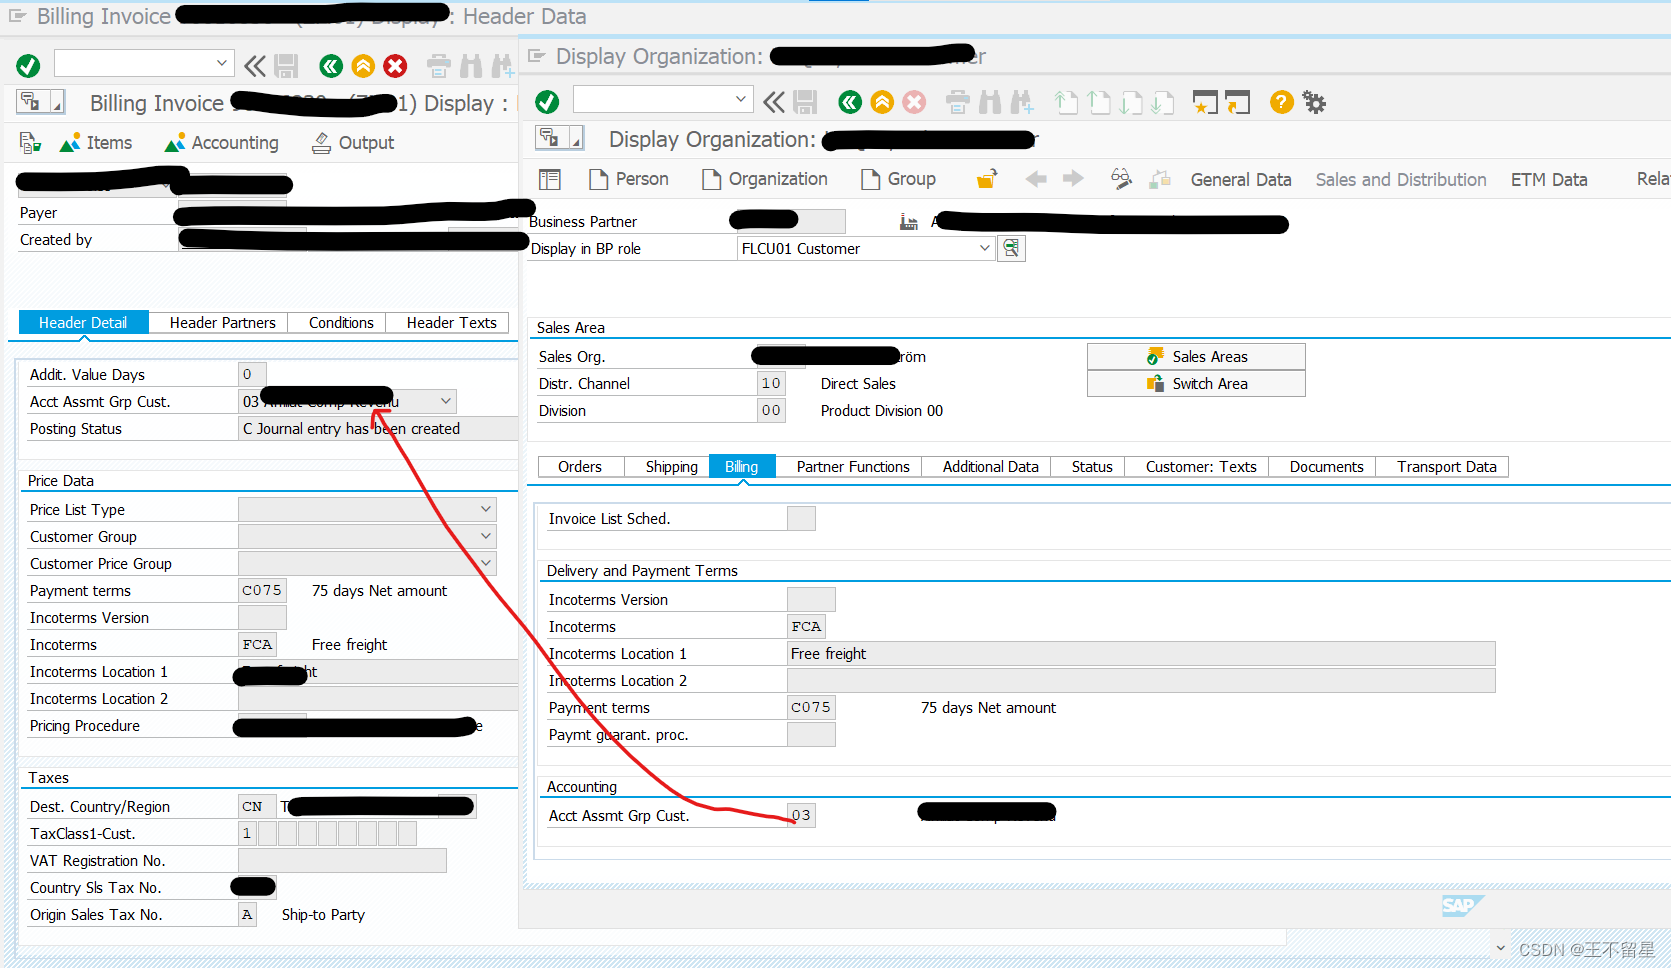Click the Sales Areas button
This screenshot has width=1671, height=968.
[x=1196, y=357]
